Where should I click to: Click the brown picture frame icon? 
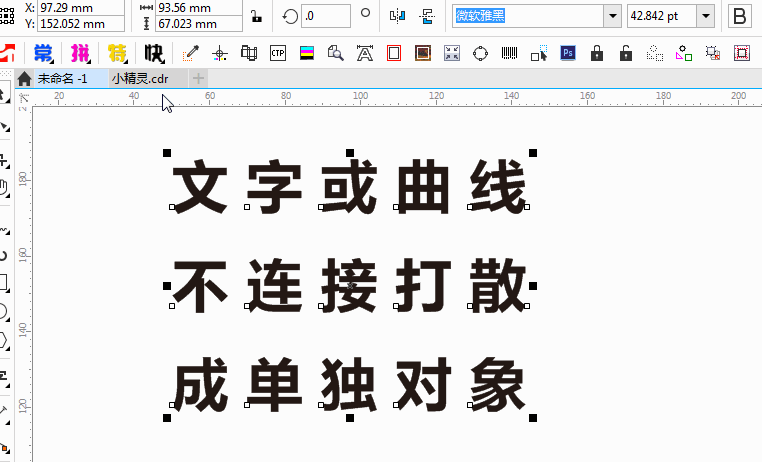(x=423, y=53)
